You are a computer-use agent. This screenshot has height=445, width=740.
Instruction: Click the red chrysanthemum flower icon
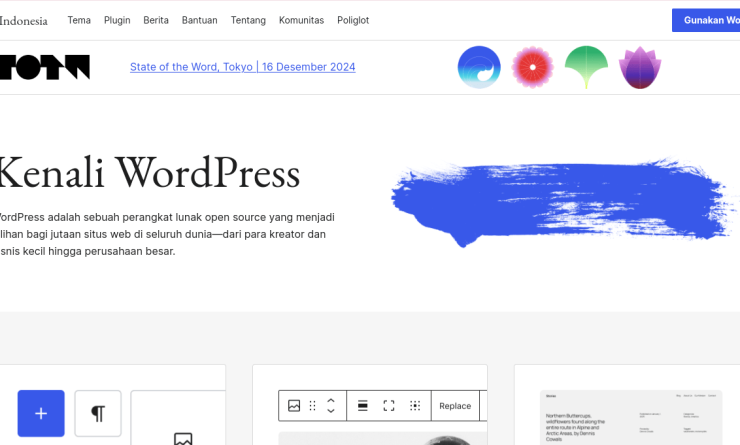click(532, 67)
